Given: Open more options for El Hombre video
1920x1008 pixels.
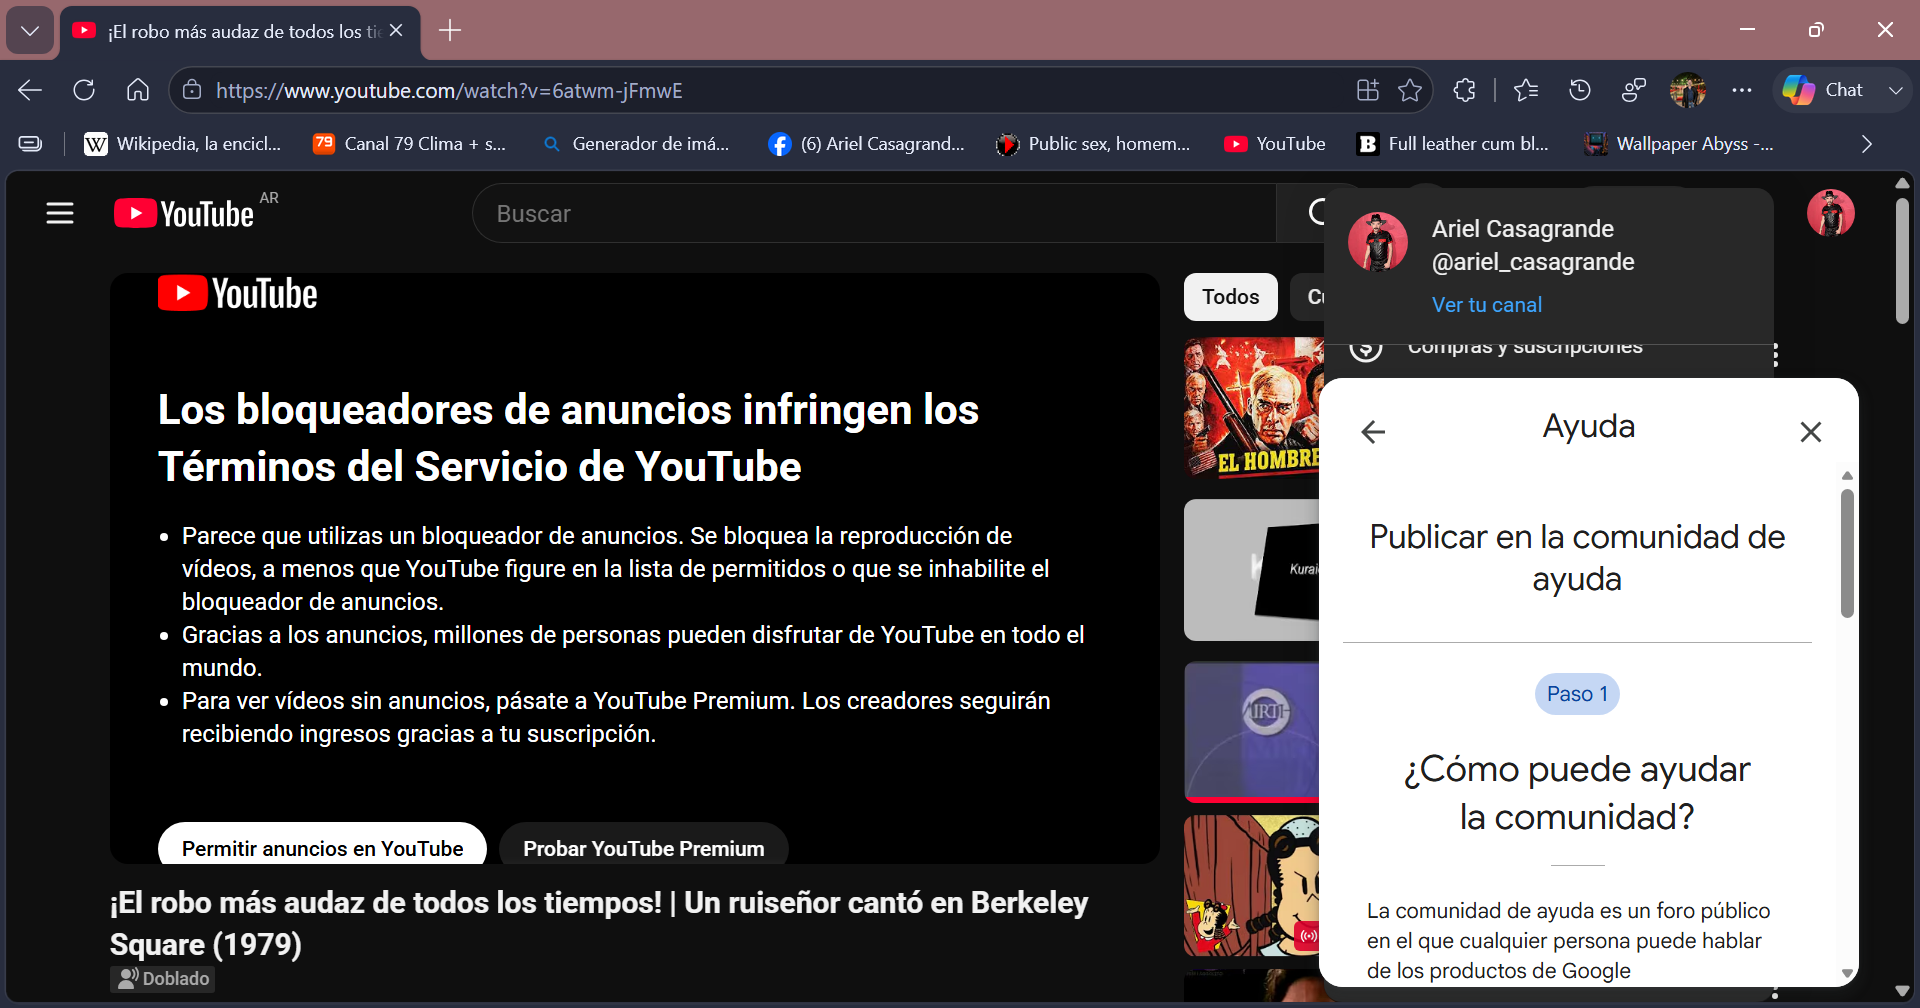Looking at the screenshot, I should coord(1775,355).
